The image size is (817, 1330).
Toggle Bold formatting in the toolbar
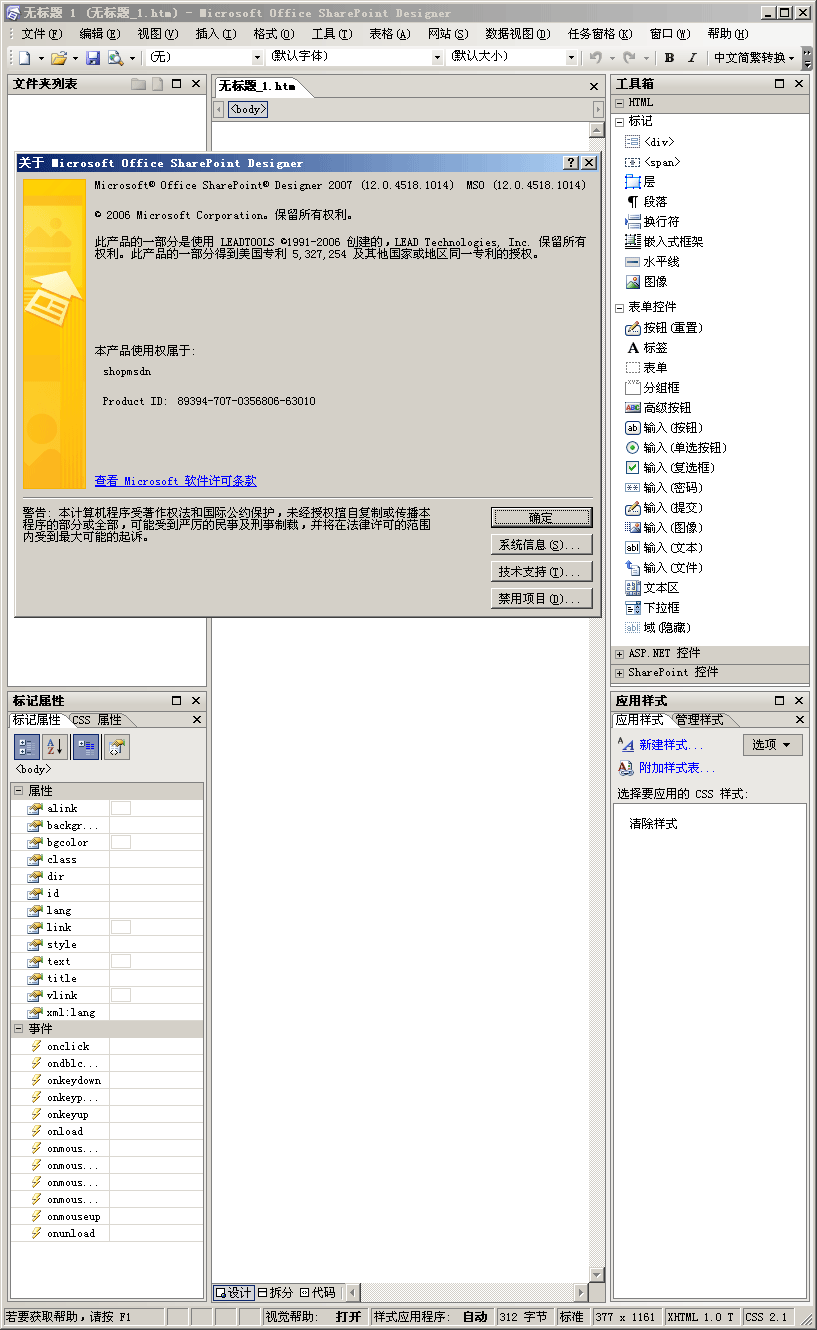click(670, 58)
